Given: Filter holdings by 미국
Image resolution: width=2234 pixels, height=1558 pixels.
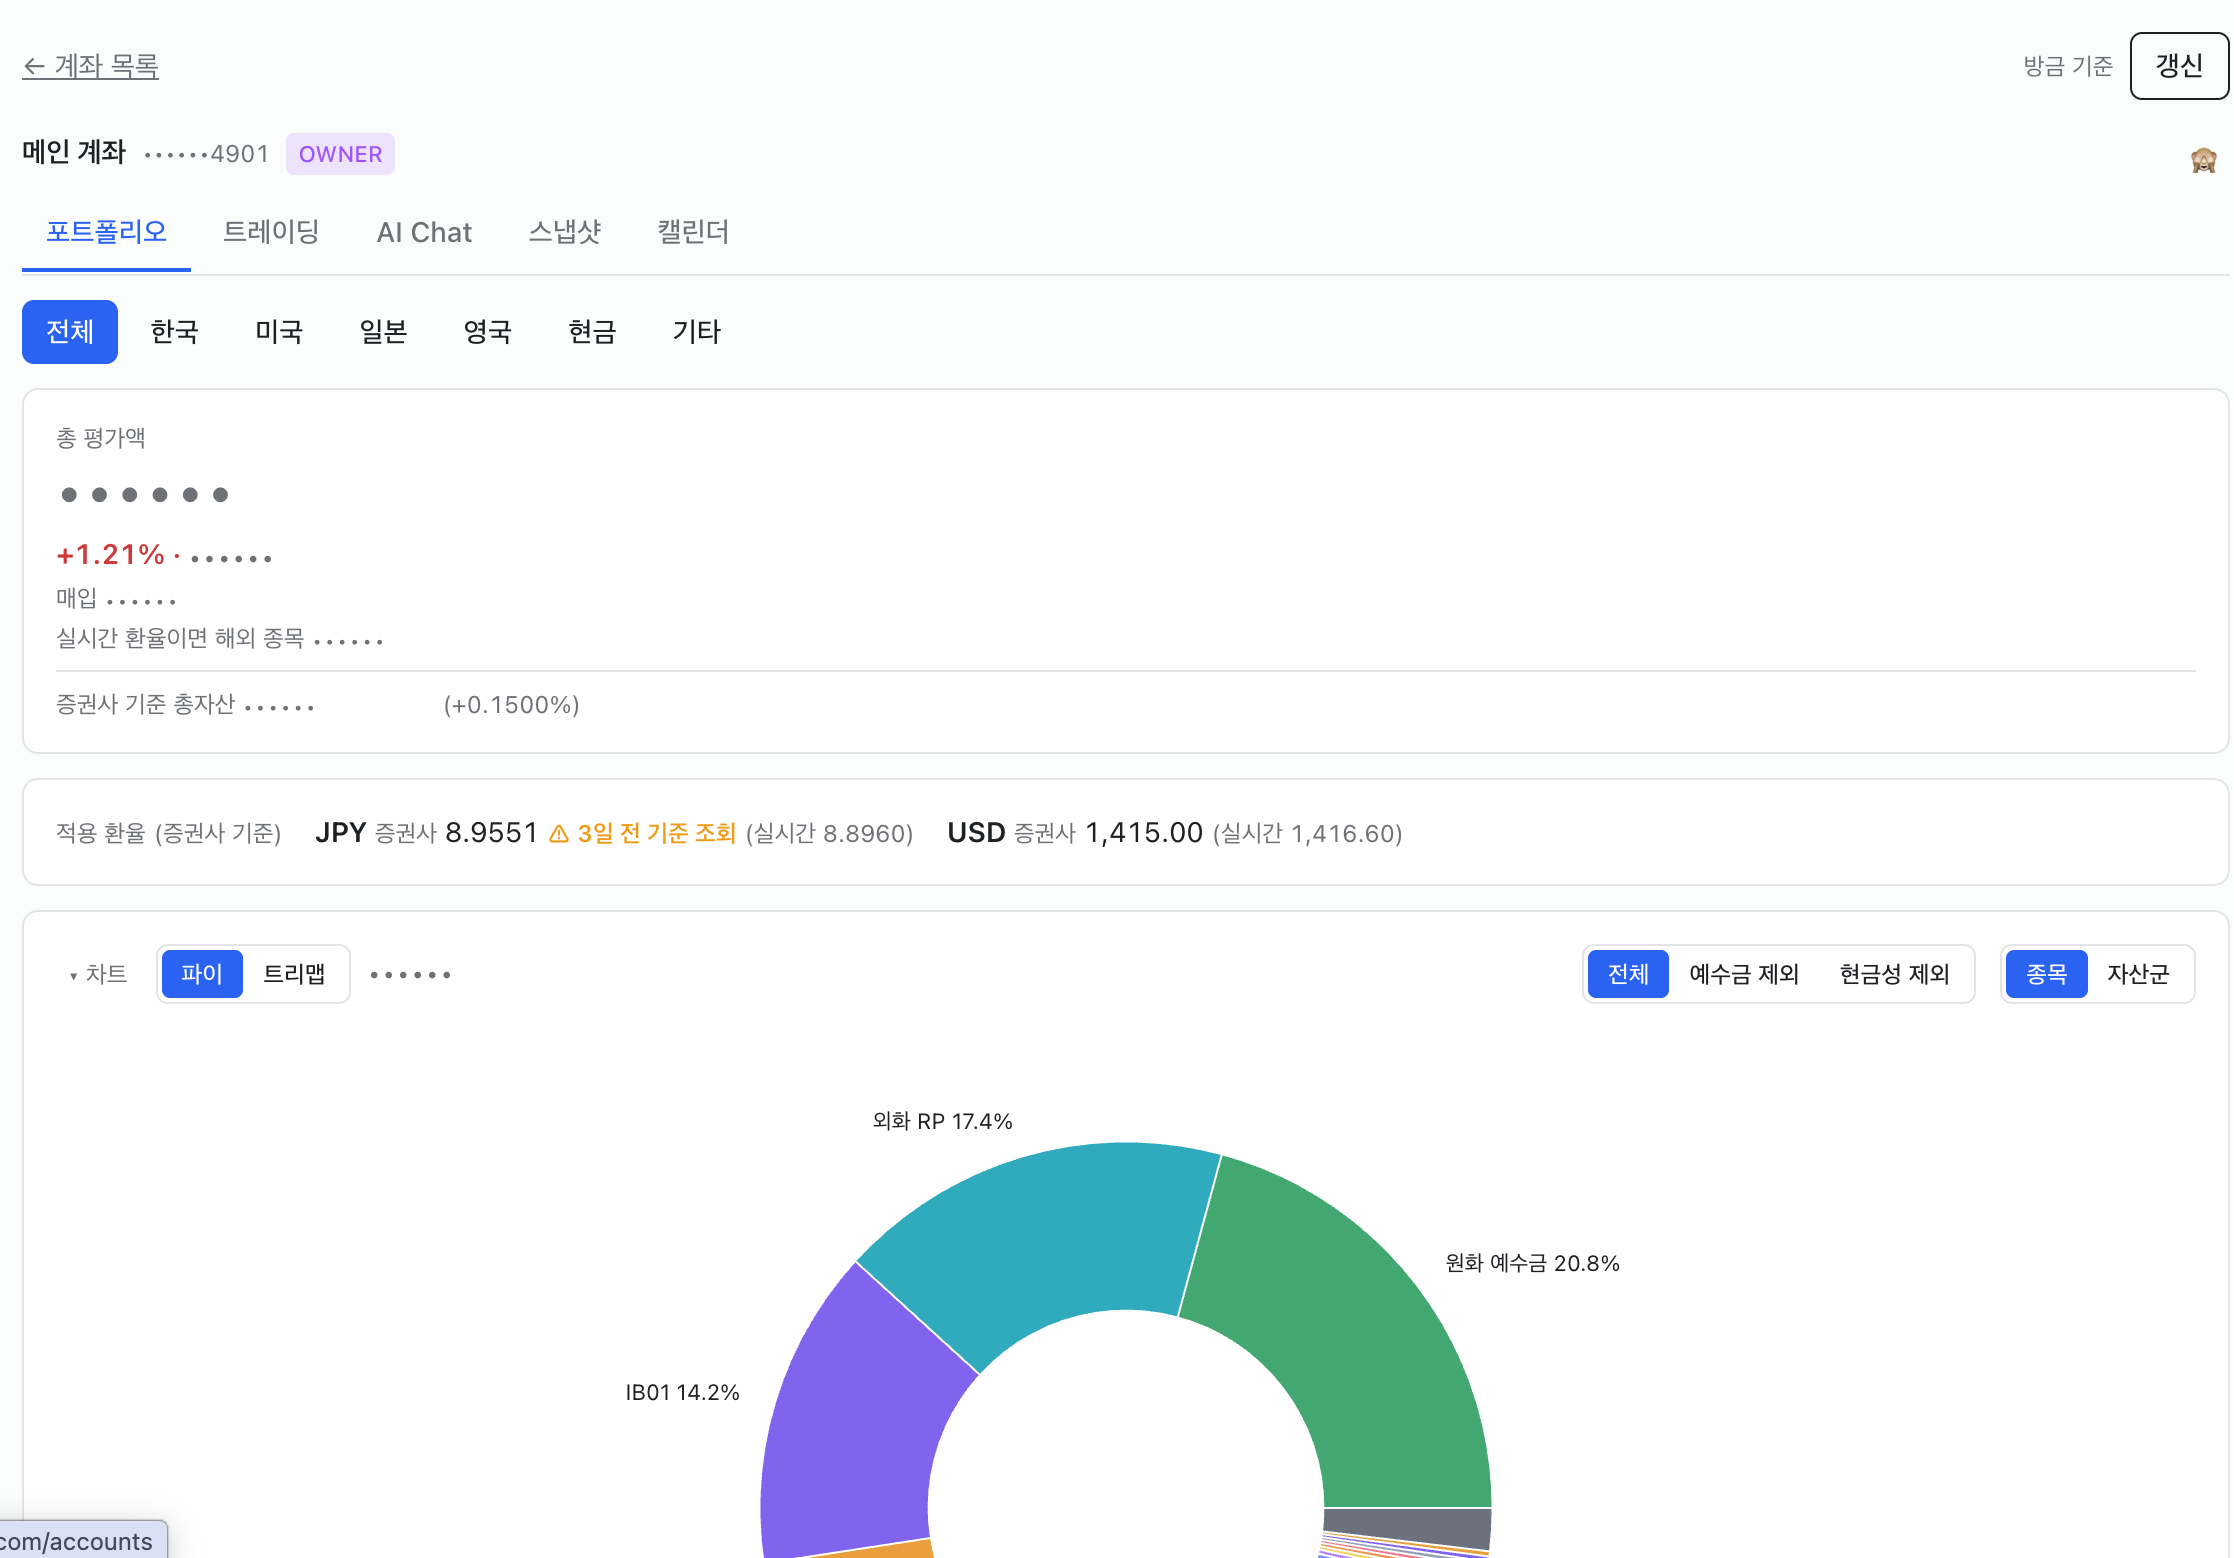Looking at the screenshot, I should click(x=279, y=331).
